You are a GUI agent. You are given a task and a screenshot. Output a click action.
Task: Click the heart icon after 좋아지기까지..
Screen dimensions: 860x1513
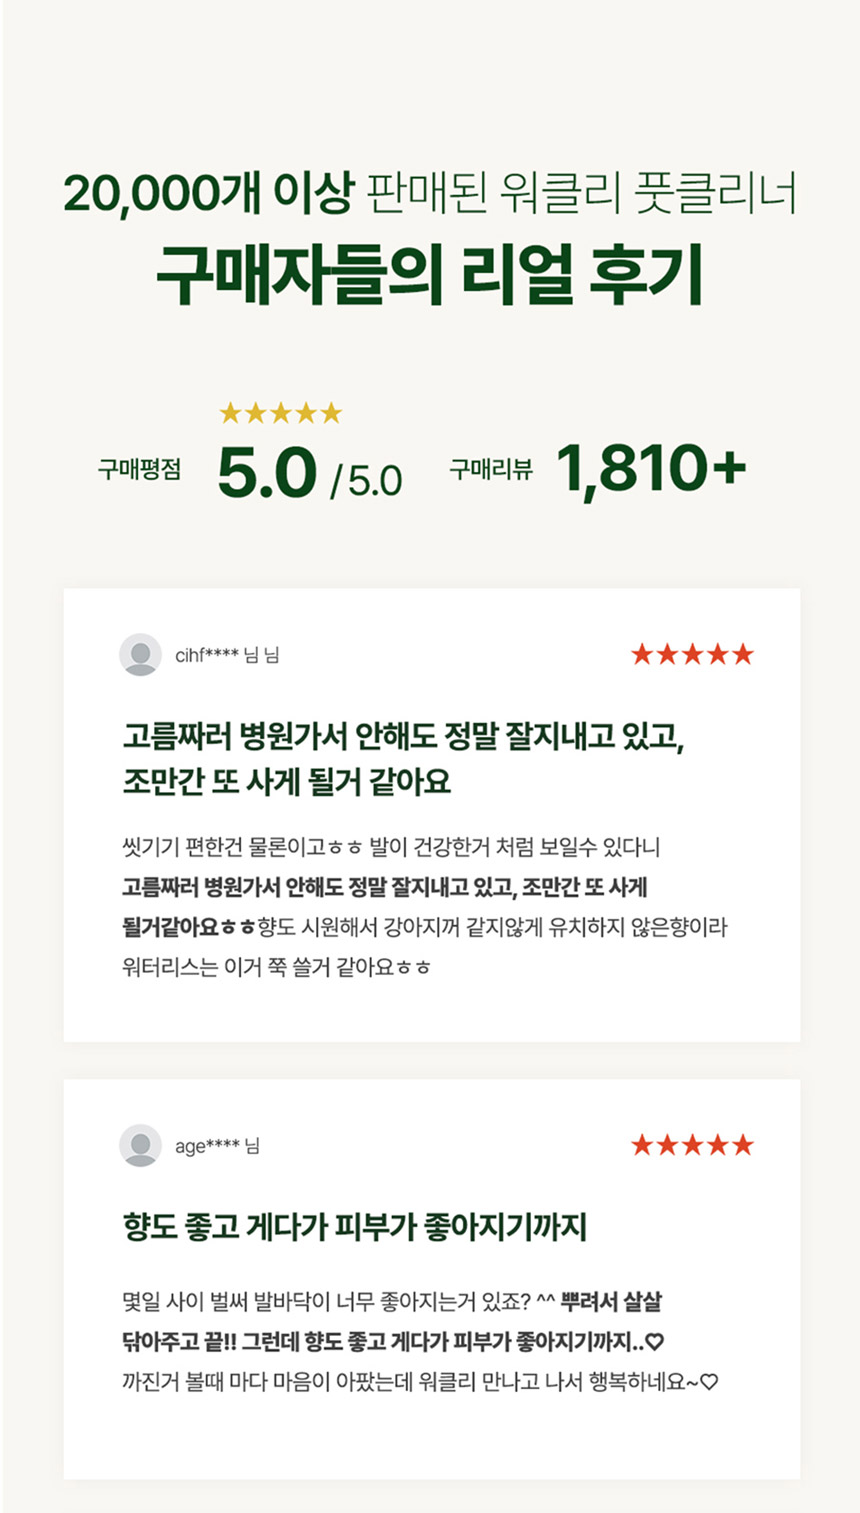coord(656,1342)
